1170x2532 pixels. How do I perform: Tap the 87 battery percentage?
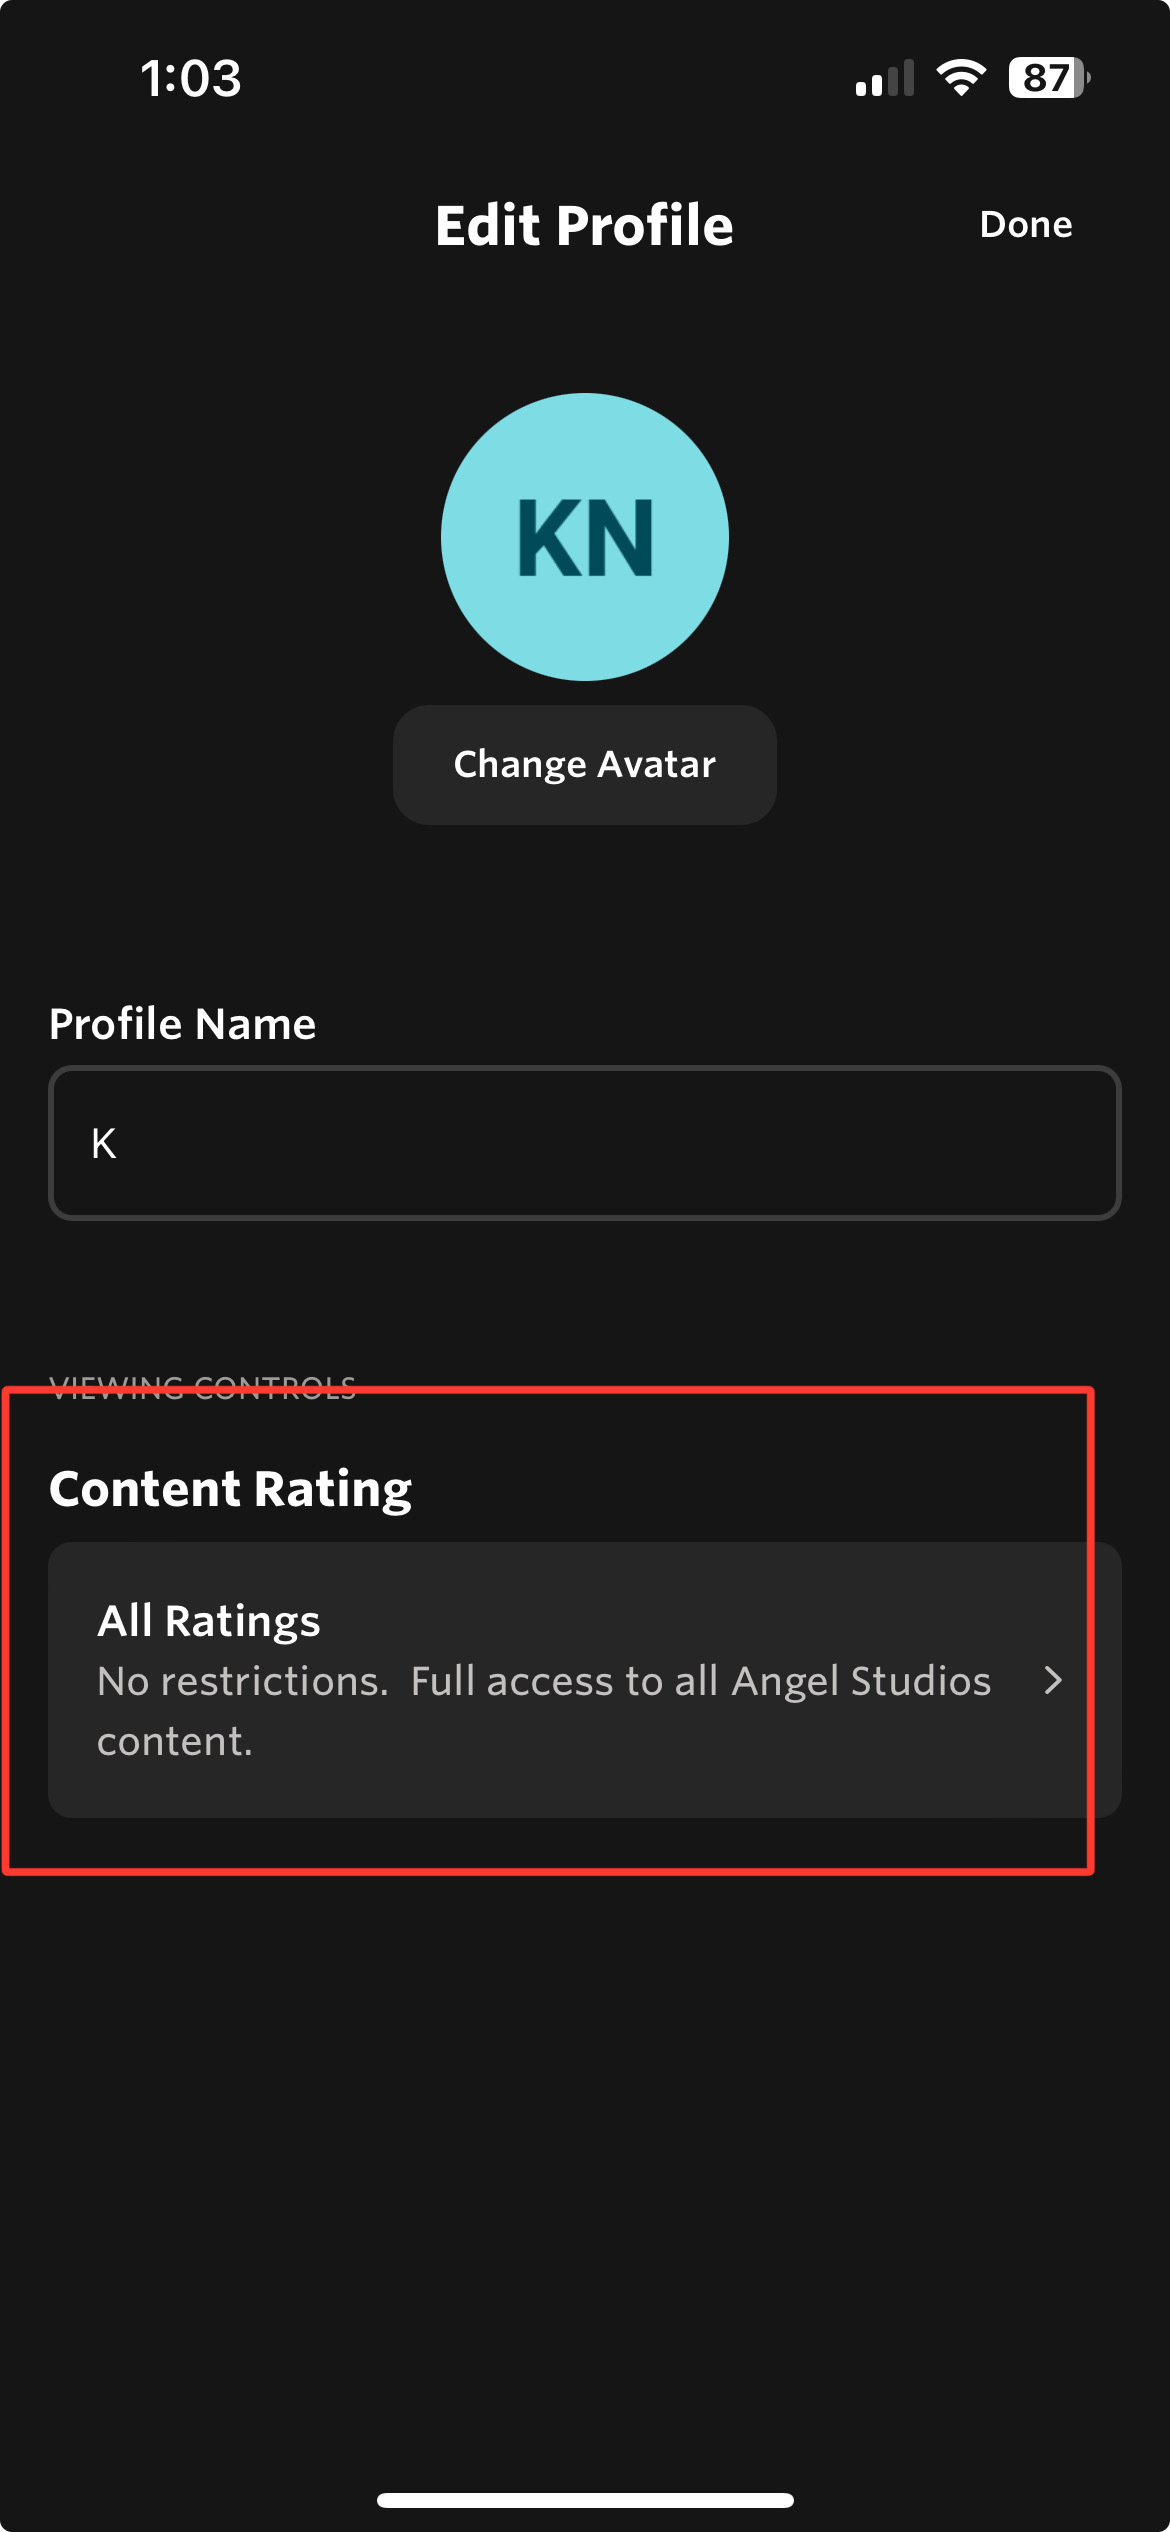1046,78
